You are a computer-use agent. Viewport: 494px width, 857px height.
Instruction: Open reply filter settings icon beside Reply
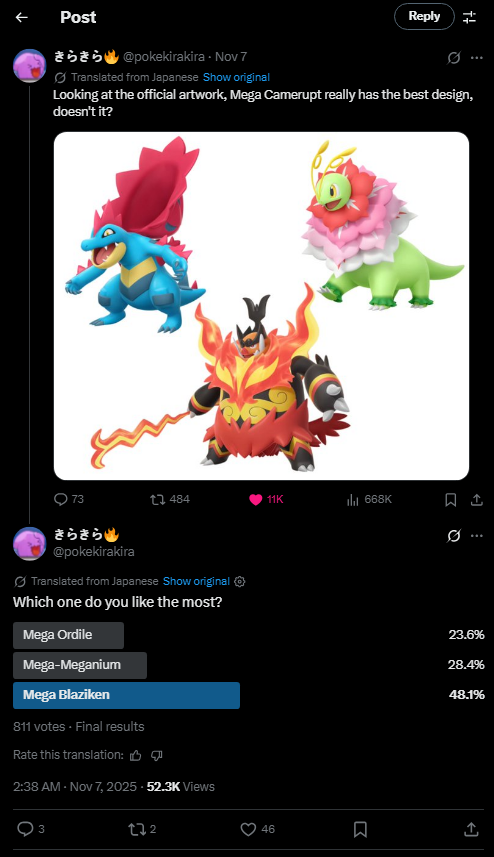tap(469, 17)
